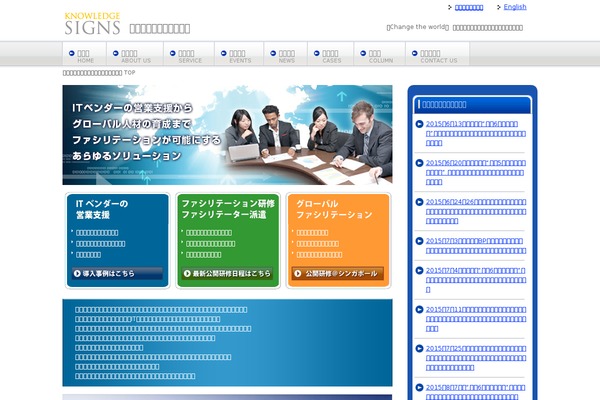Click the 公開研修@シンガポール button
600x400 pixels.
coord(338,273)
